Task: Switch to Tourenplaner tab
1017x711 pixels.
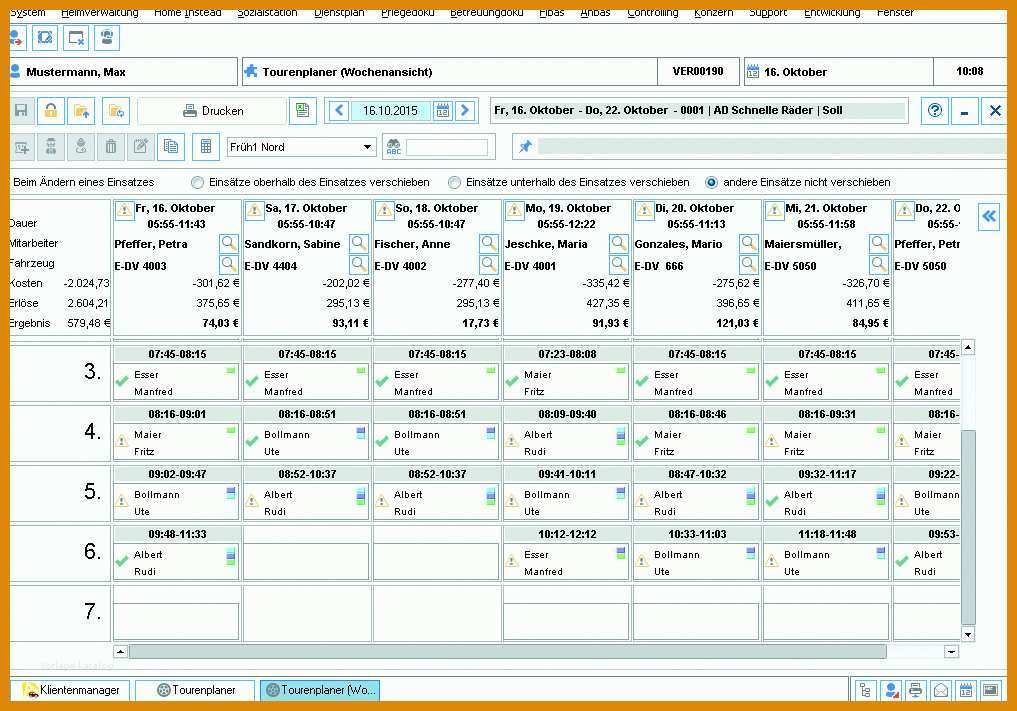Action: tap(196, 690)
